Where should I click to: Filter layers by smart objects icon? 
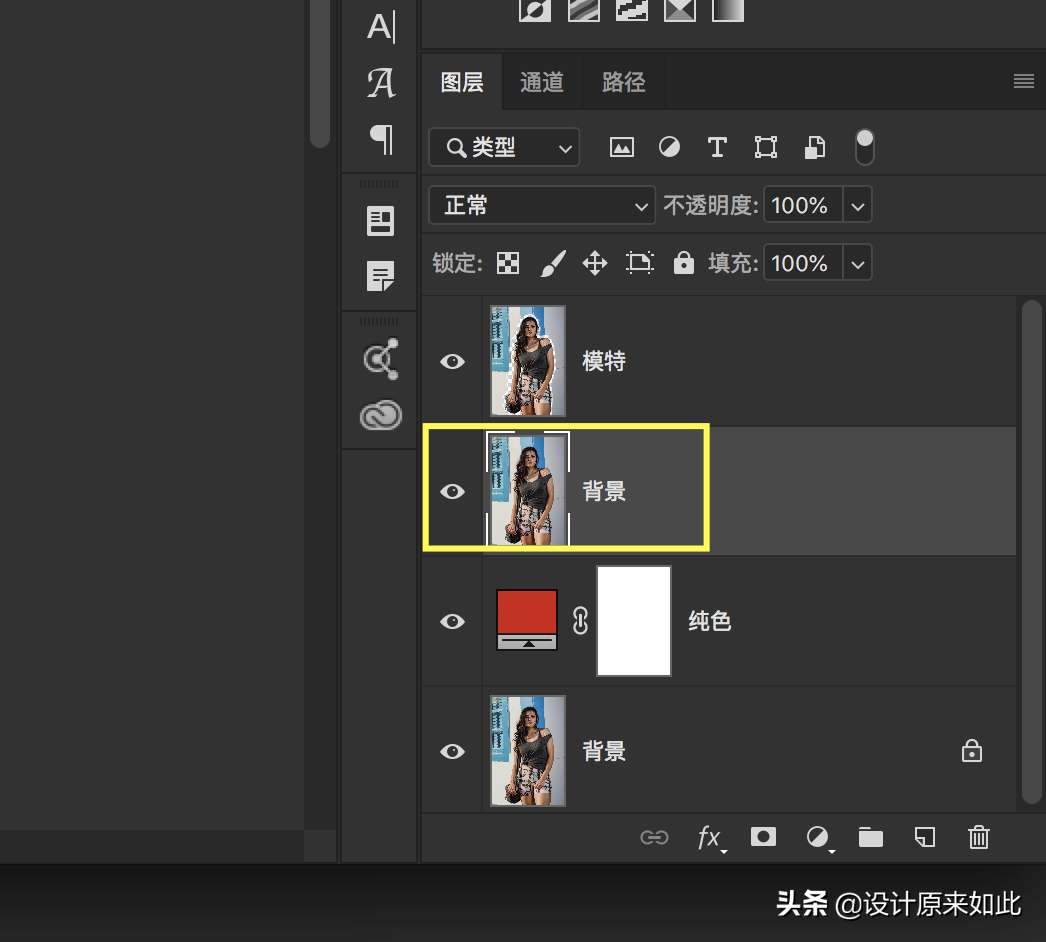(815, 147)
